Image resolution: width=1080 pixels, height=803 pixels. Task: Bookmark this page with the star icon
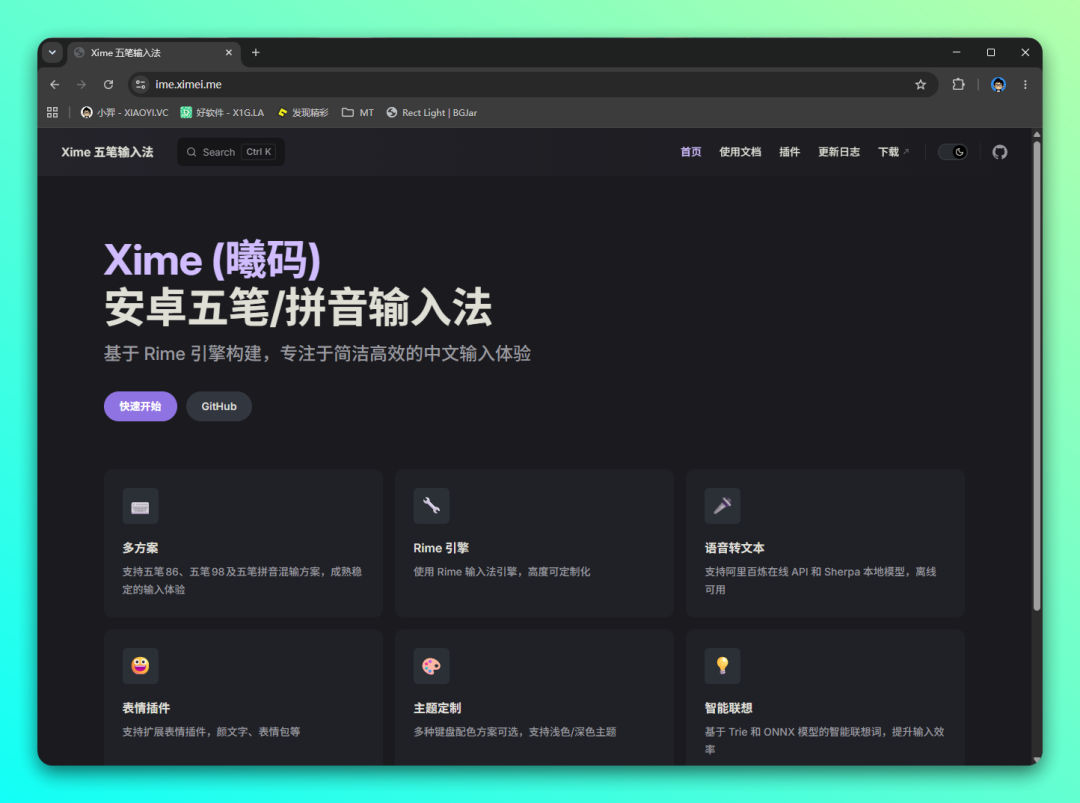pos(920,85)
